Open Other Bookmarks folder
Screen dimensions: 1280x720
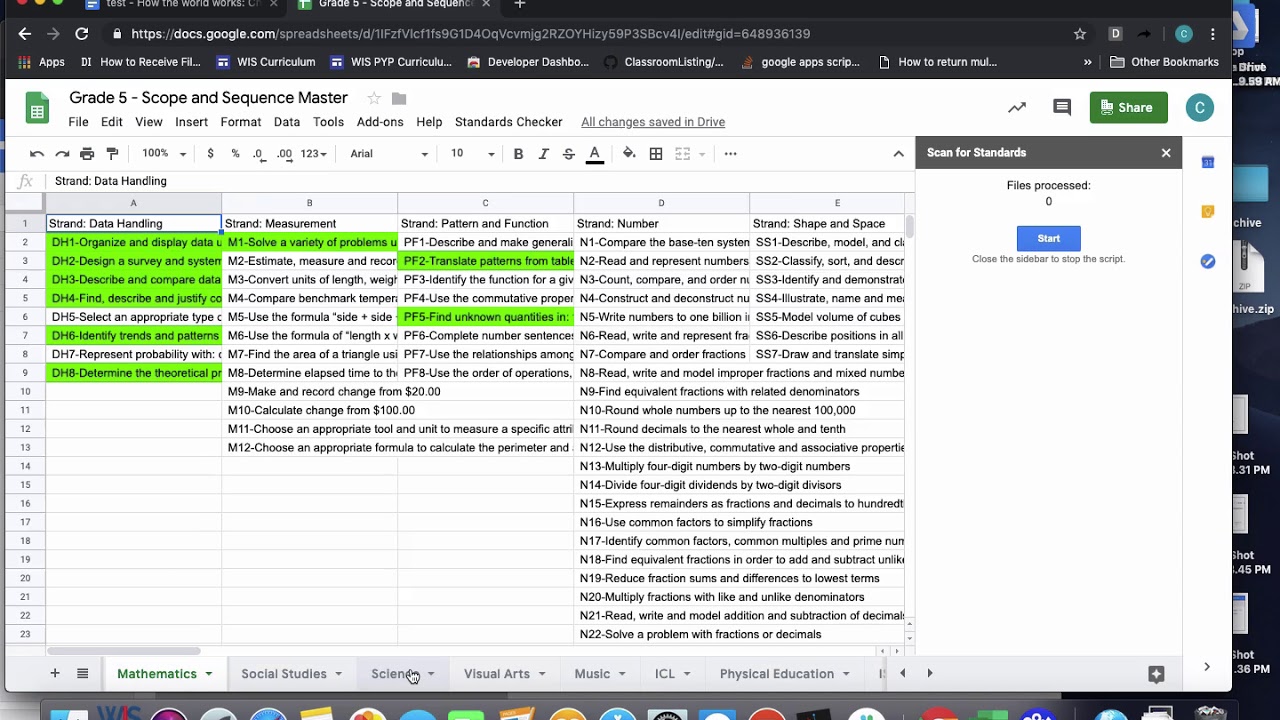pos(1164,62)
